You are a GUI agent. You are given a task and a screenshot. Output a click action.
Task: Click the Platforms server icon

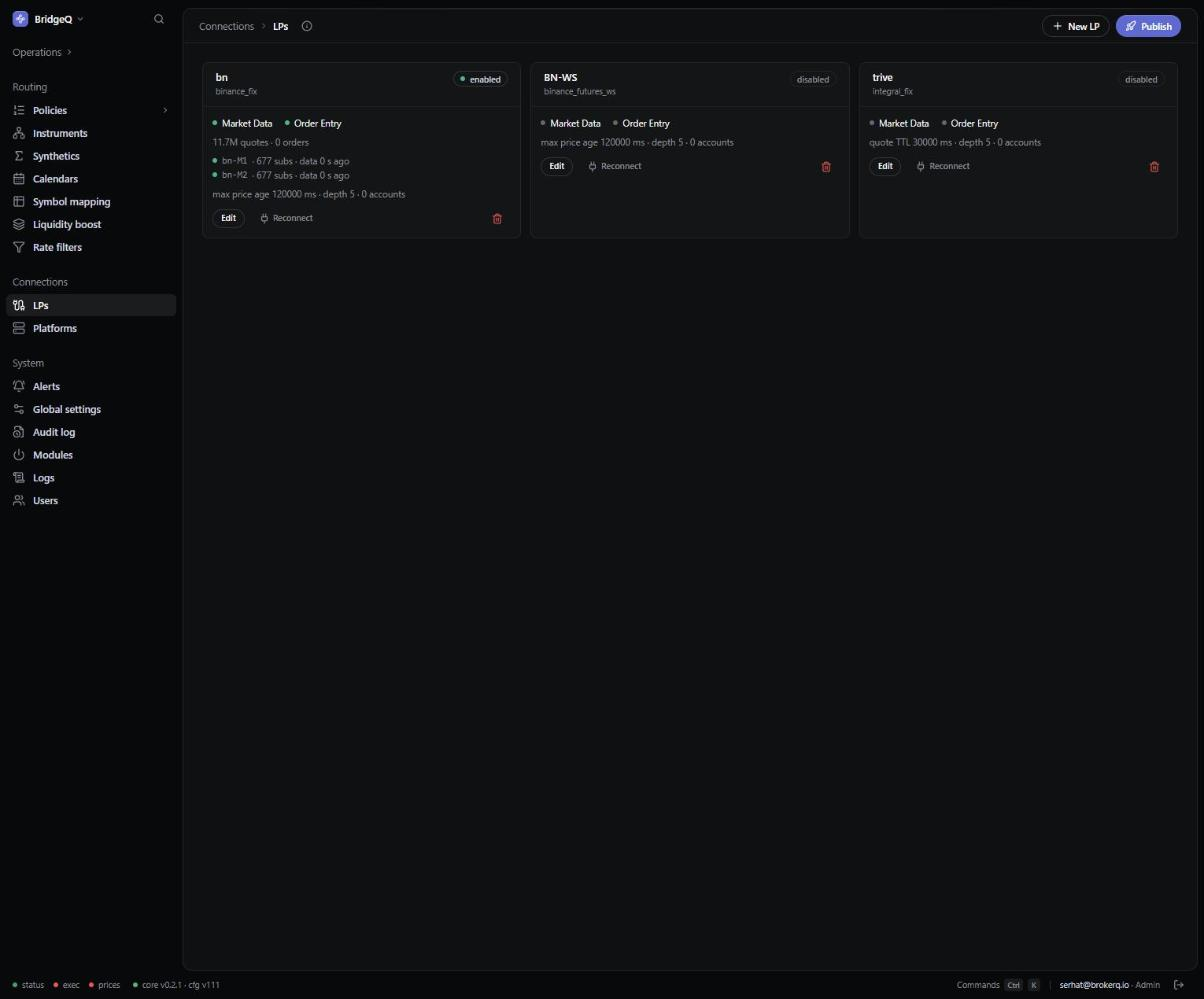[x=19, y=328]
